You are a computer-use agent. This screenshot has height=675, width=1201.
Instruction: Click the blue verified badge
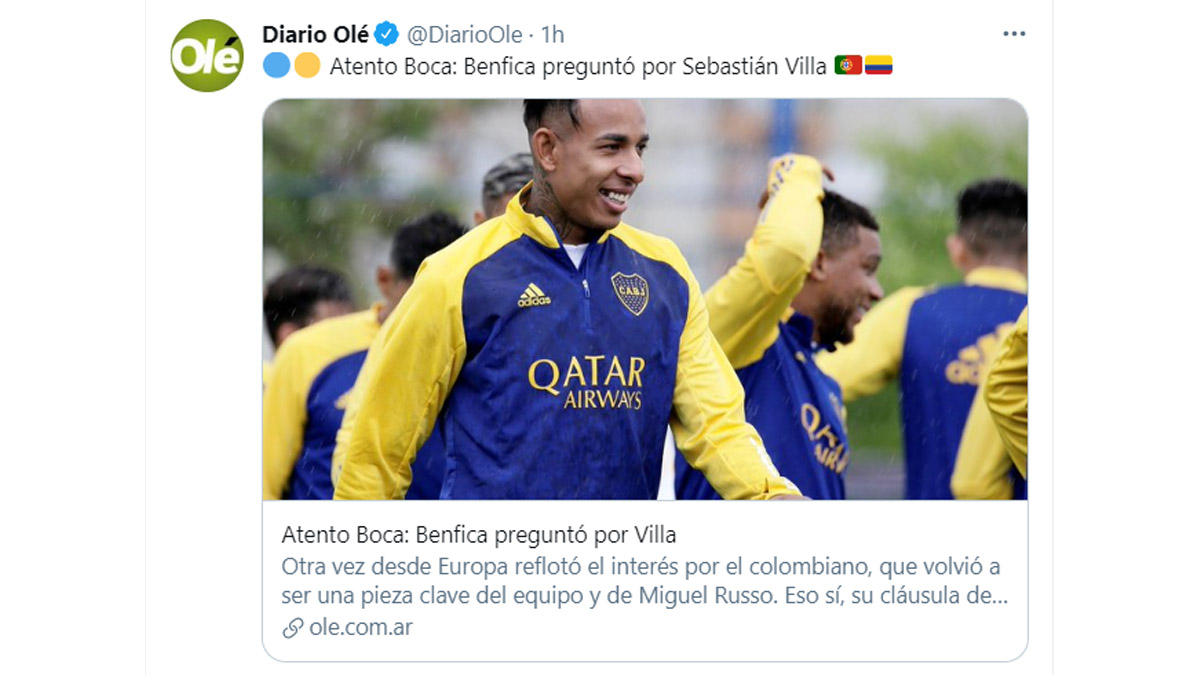(387, 35)
